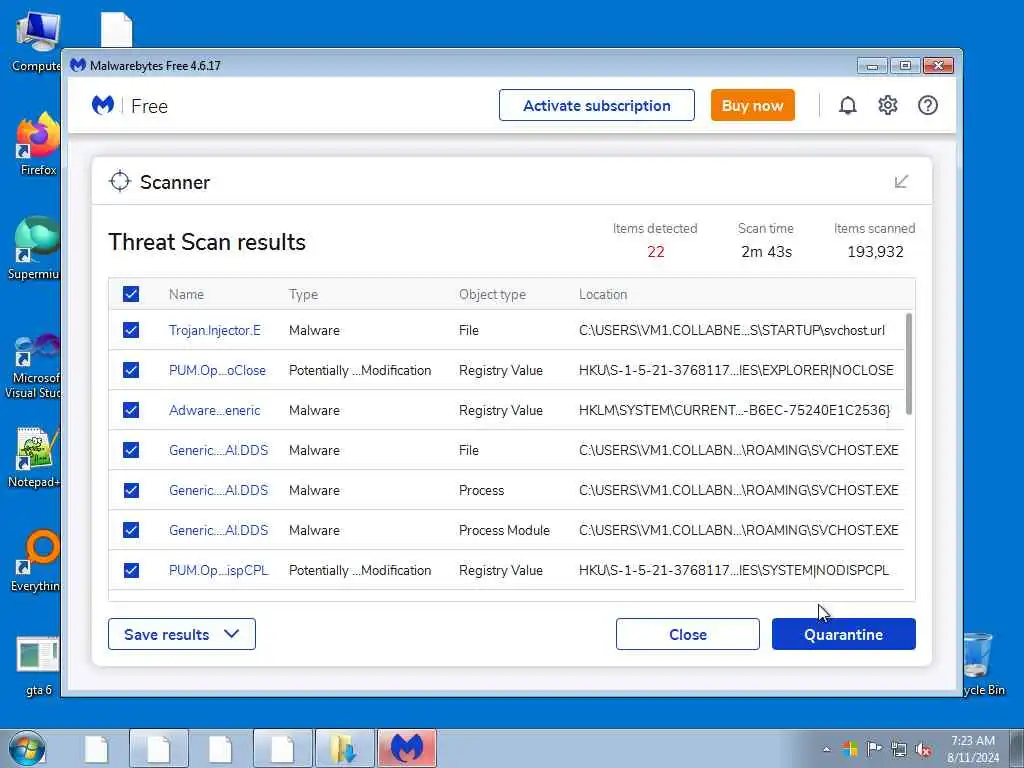Click the Malwarebytes logo beside Free
The width and height of the screenshot is (1024, 768).
coord(103,105)
